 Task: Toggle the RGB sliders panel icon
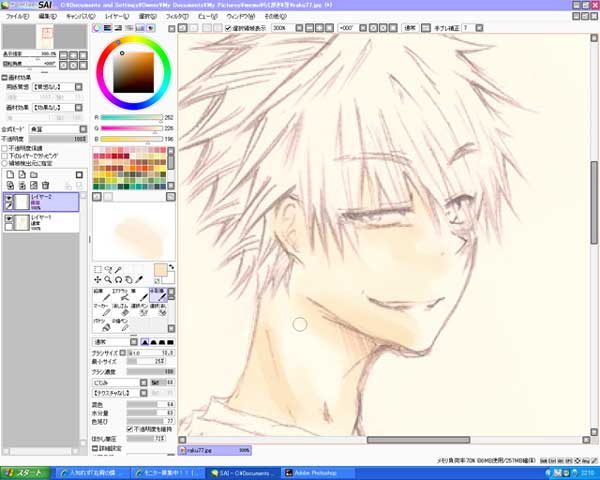point(108,28)
